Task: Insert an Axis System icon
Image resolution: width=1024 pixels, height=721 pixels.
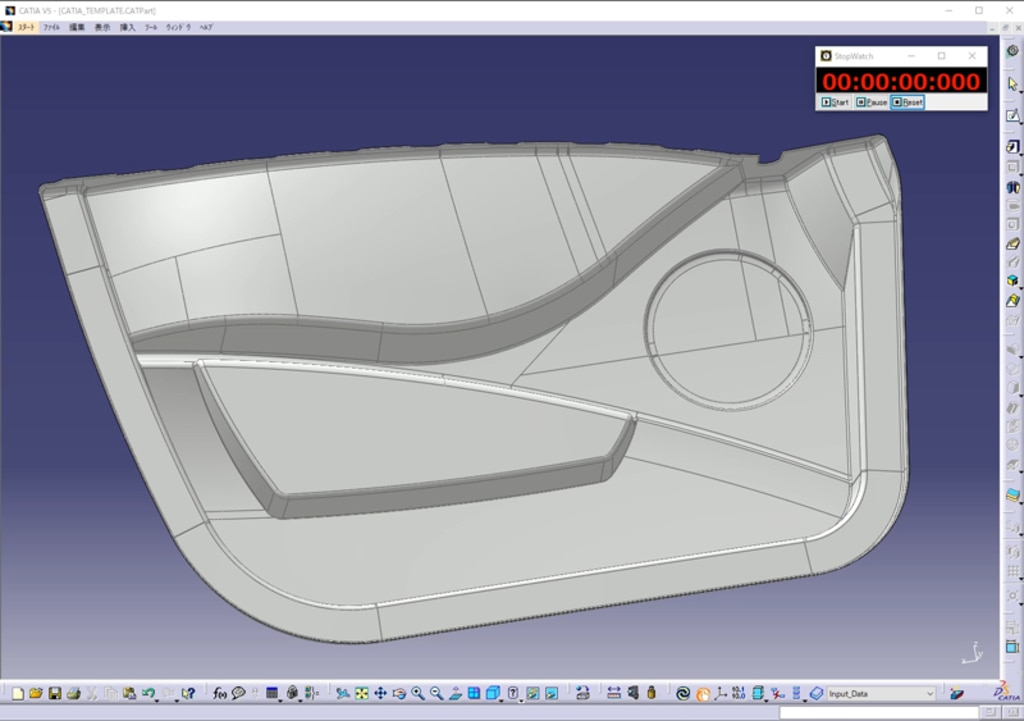Action: (x=720, y=694)
